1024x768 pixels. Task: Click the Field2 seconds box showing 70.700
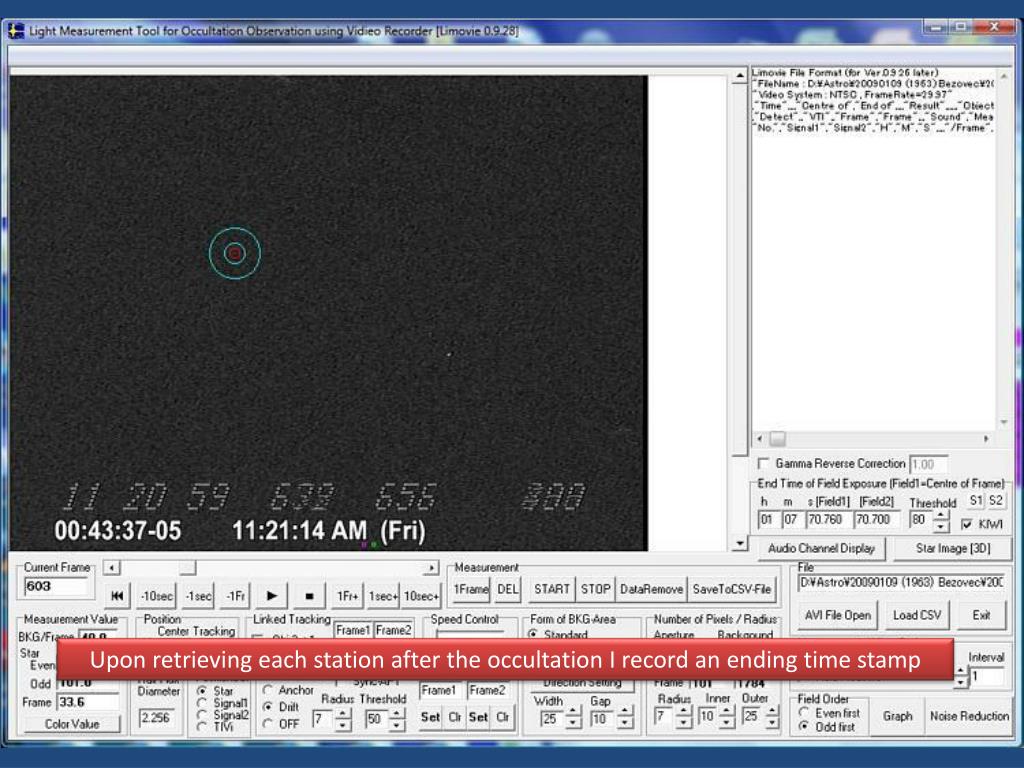[x=876, y=520]
